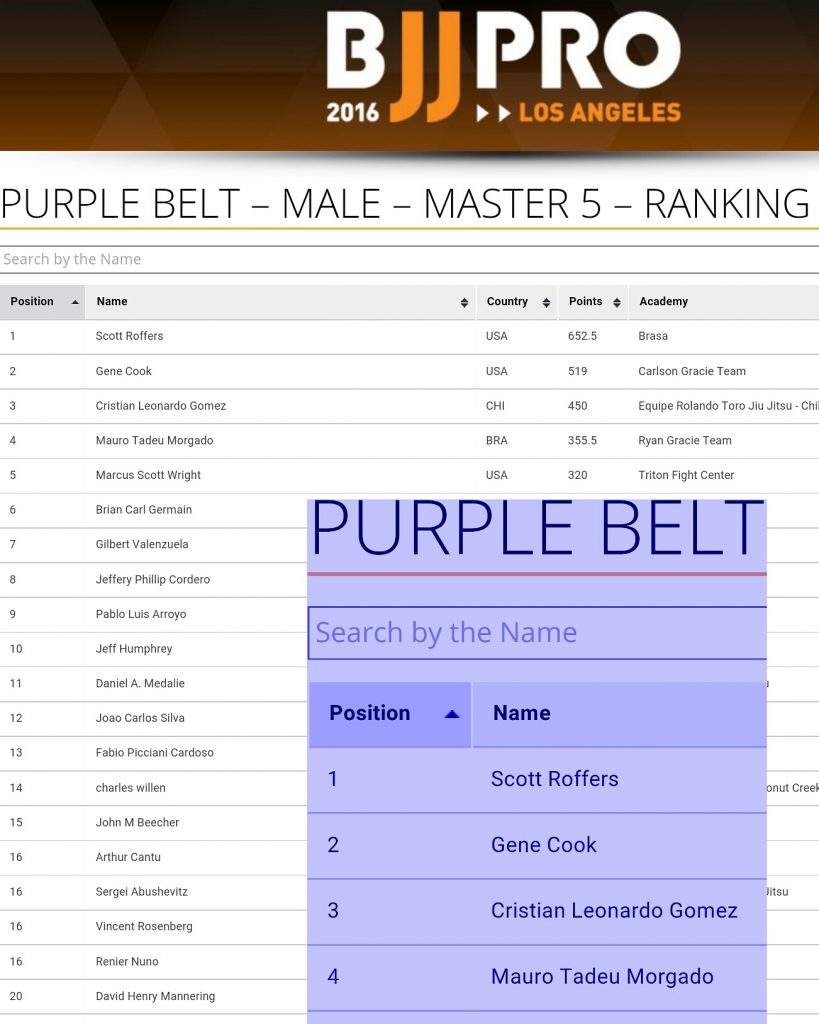Select Jeffery Phillip Cordero row
This screenshot has width=819, height=1024.
pyautogui.click(x=153, y=579)
